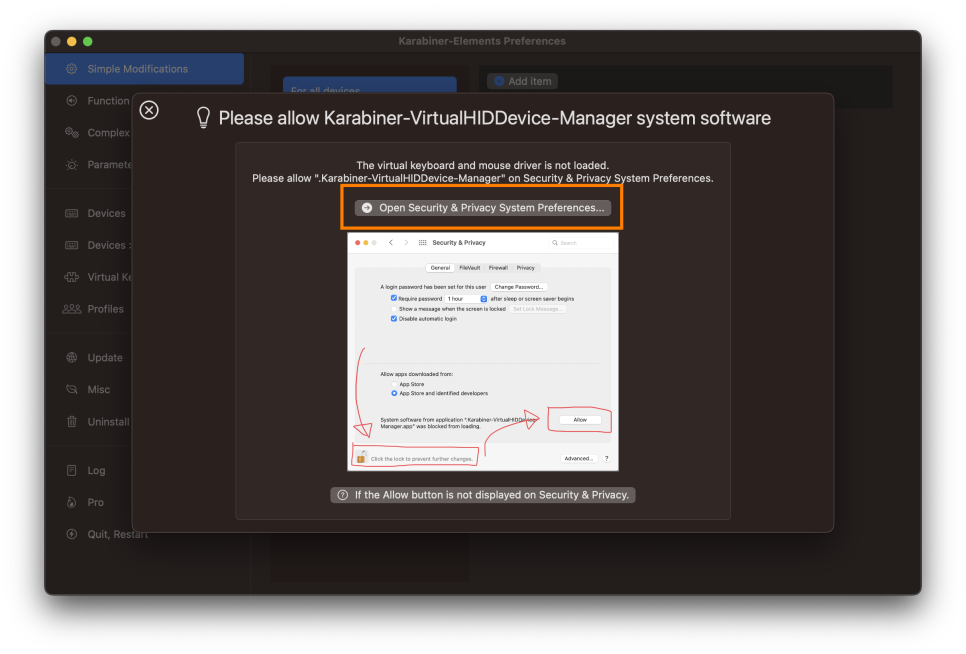Image resolution: width=966 pixels, height=654 pixels.
Task: Click the Virtual Keyboard puzzle piece icon
Action: click(x=71, y=277)
